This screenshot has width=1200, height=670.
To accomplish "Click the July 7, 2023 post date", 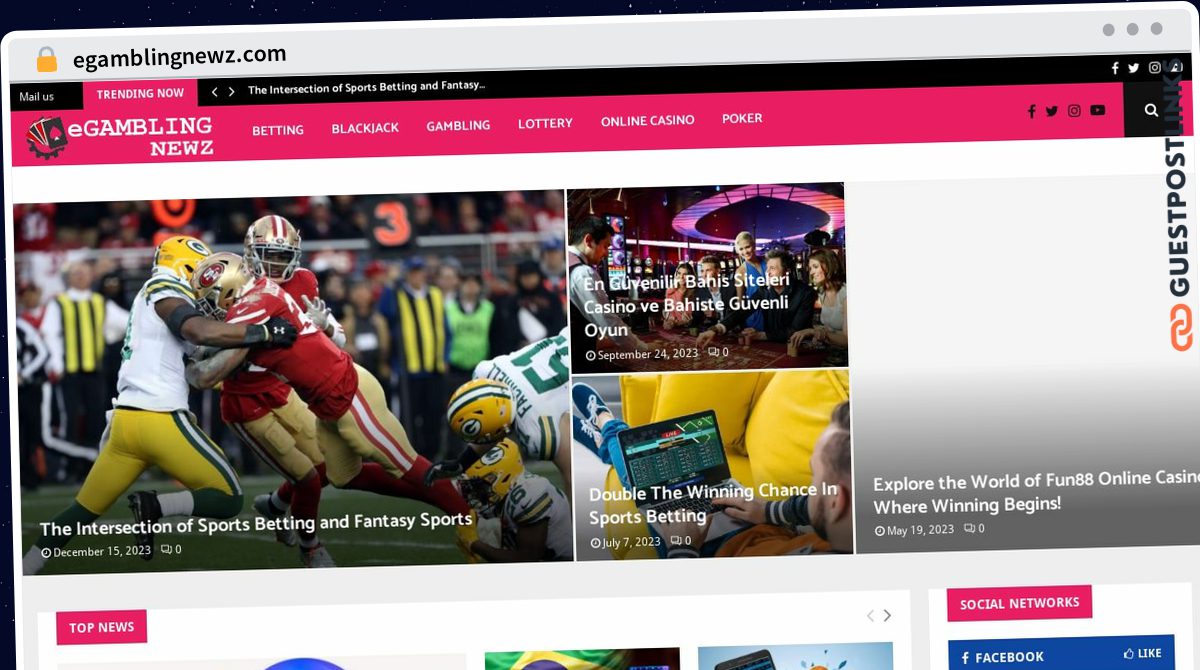I will (625, 542).
